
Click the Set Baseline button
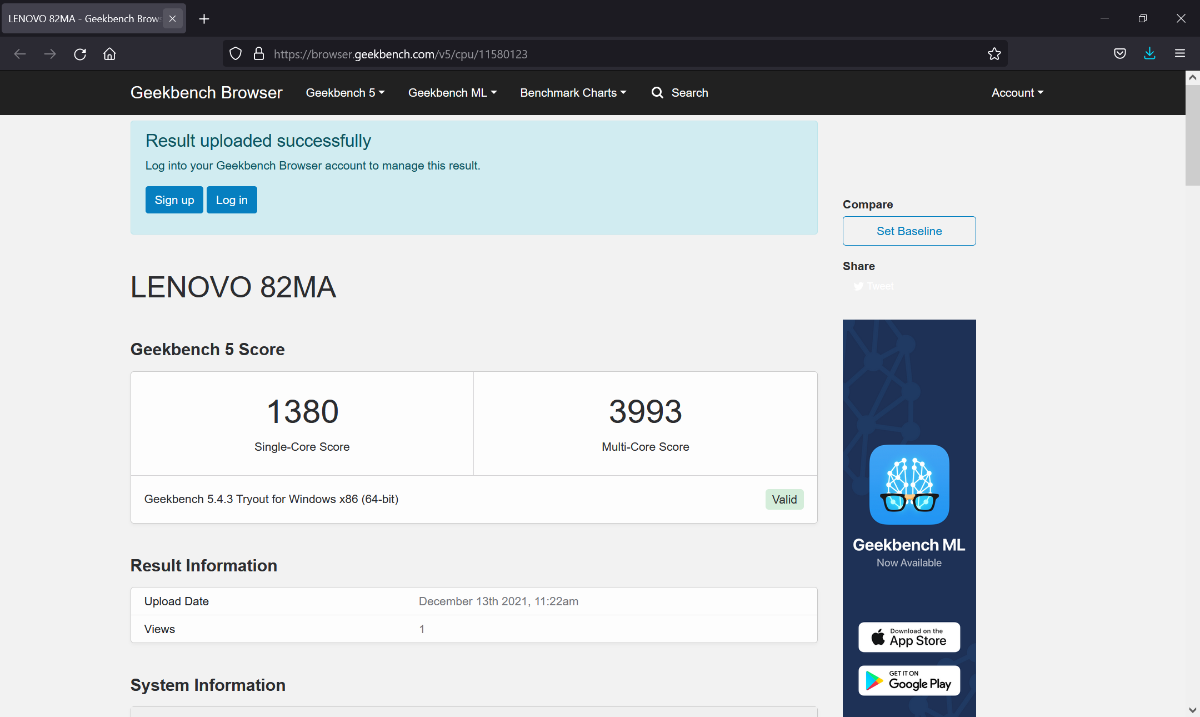click(x=909, y=231)
